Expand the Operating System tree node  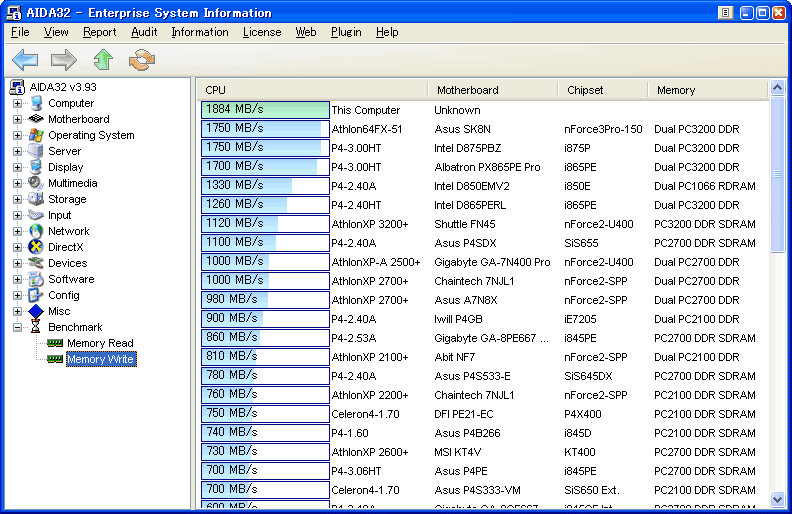[x=17, y=135]
